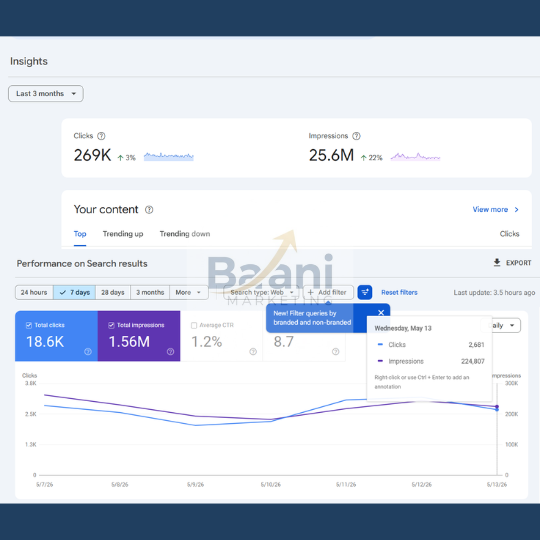Switch to the Trending up tab

(123, 234)
